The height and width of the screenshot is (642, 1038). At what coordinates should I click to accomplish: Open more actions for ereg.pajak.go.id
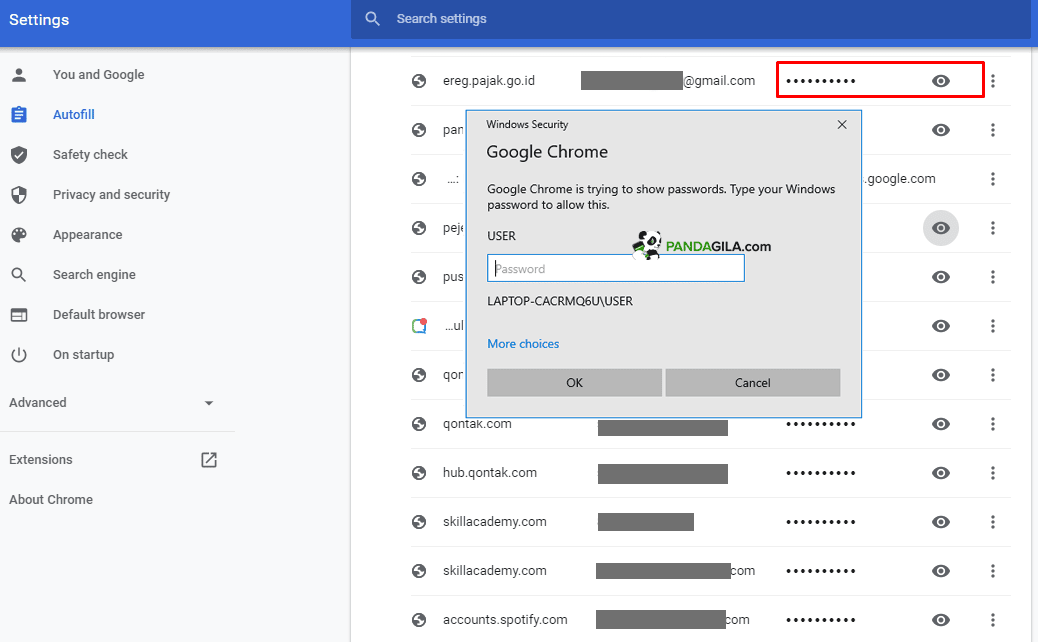(x=992, y=81)
